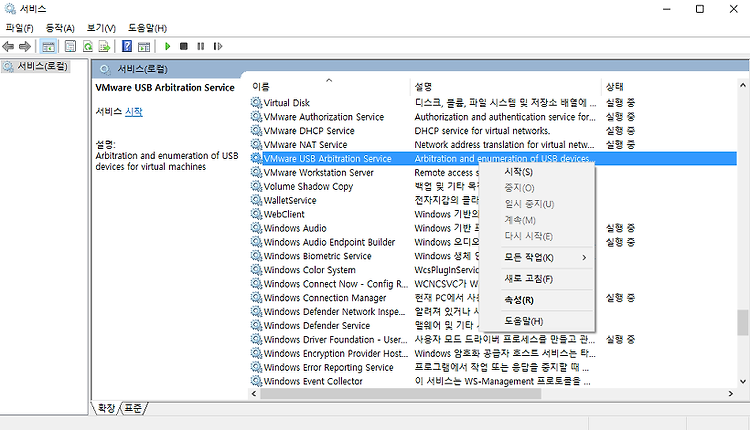Click the Refresh toolbar icon

tap(88, 46)
